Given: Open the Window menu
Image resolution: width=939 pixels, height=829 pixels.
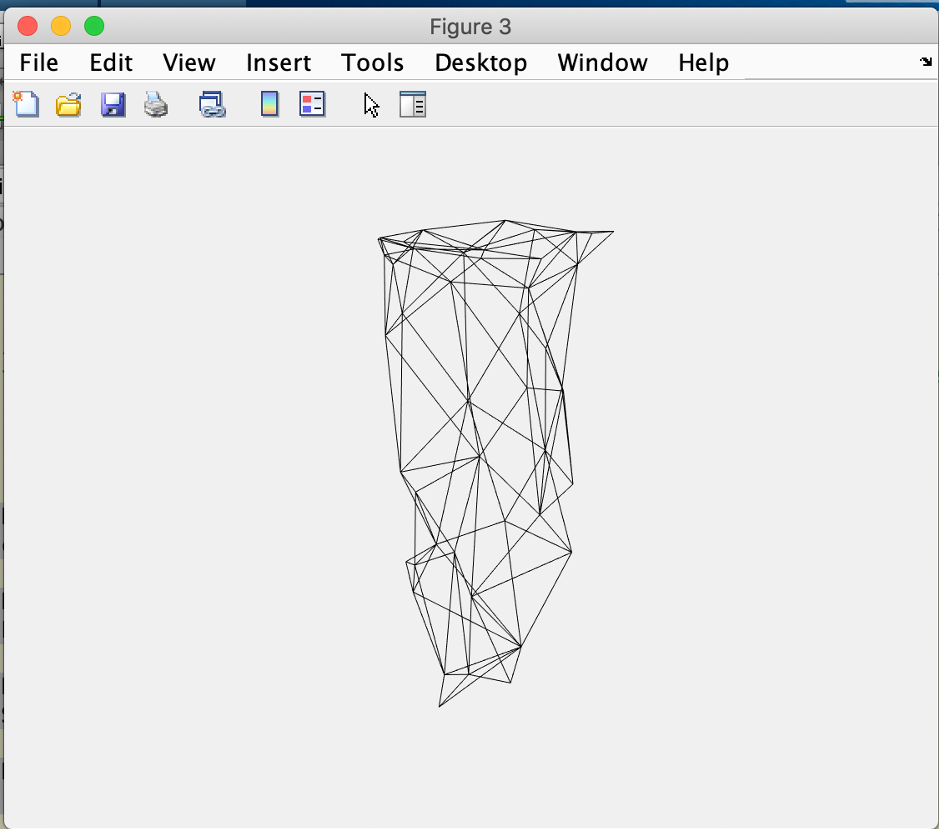Looking at the screenshot, I should (602, 63).
